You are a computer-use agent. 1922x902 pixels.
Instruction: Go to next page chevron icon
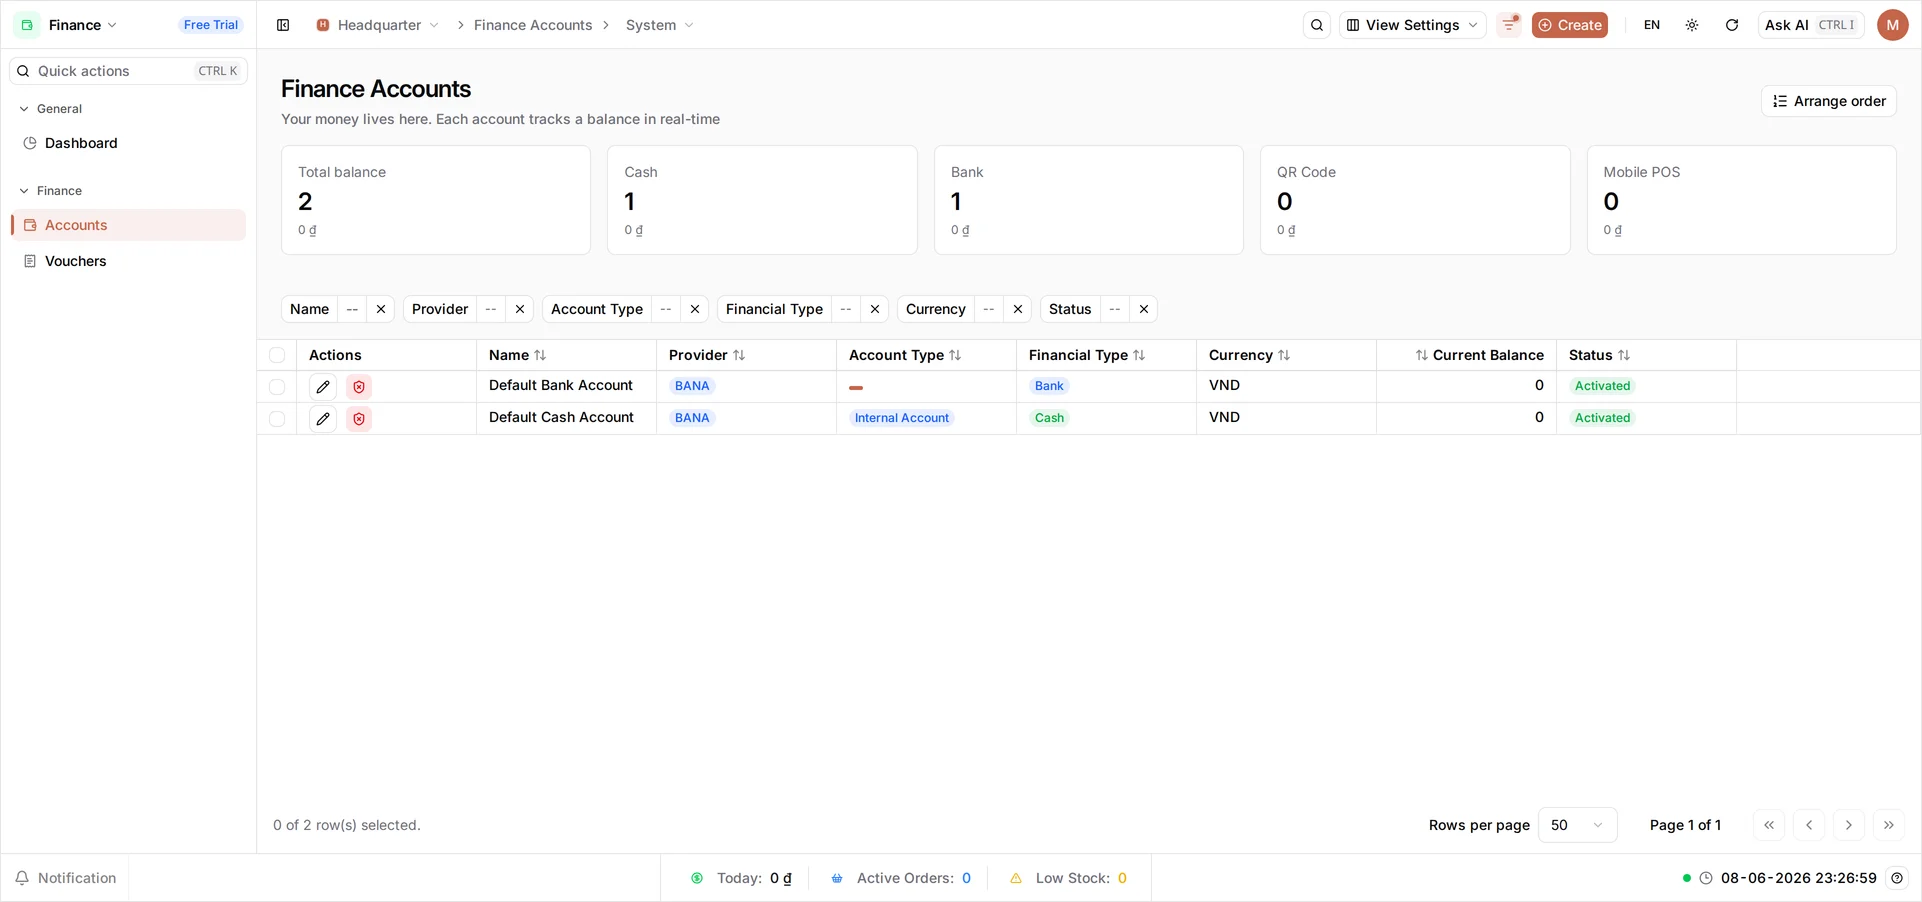point(1849,825)
